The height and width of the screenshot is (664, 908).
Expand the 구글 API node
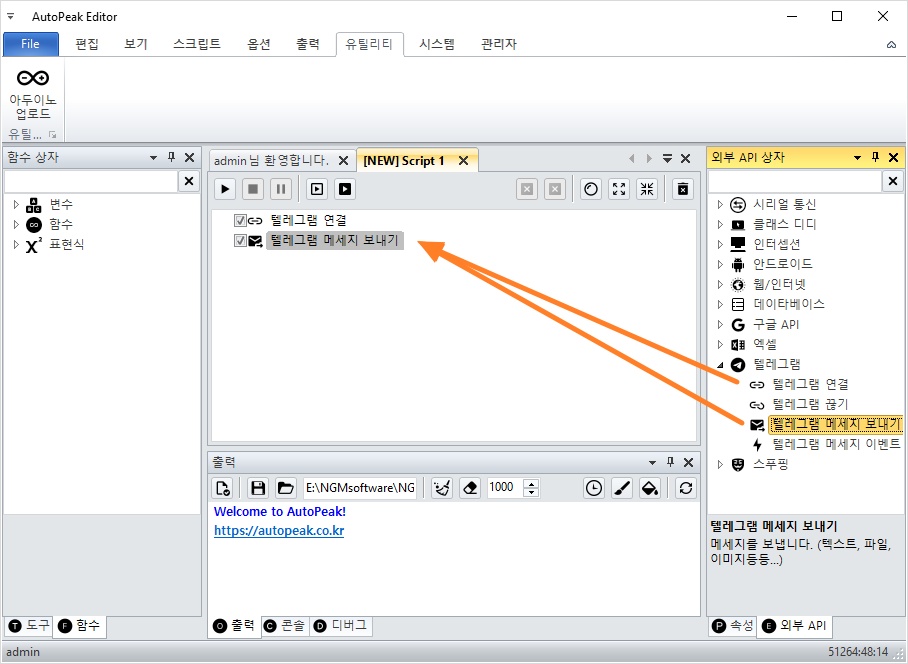tap(720, 324)
